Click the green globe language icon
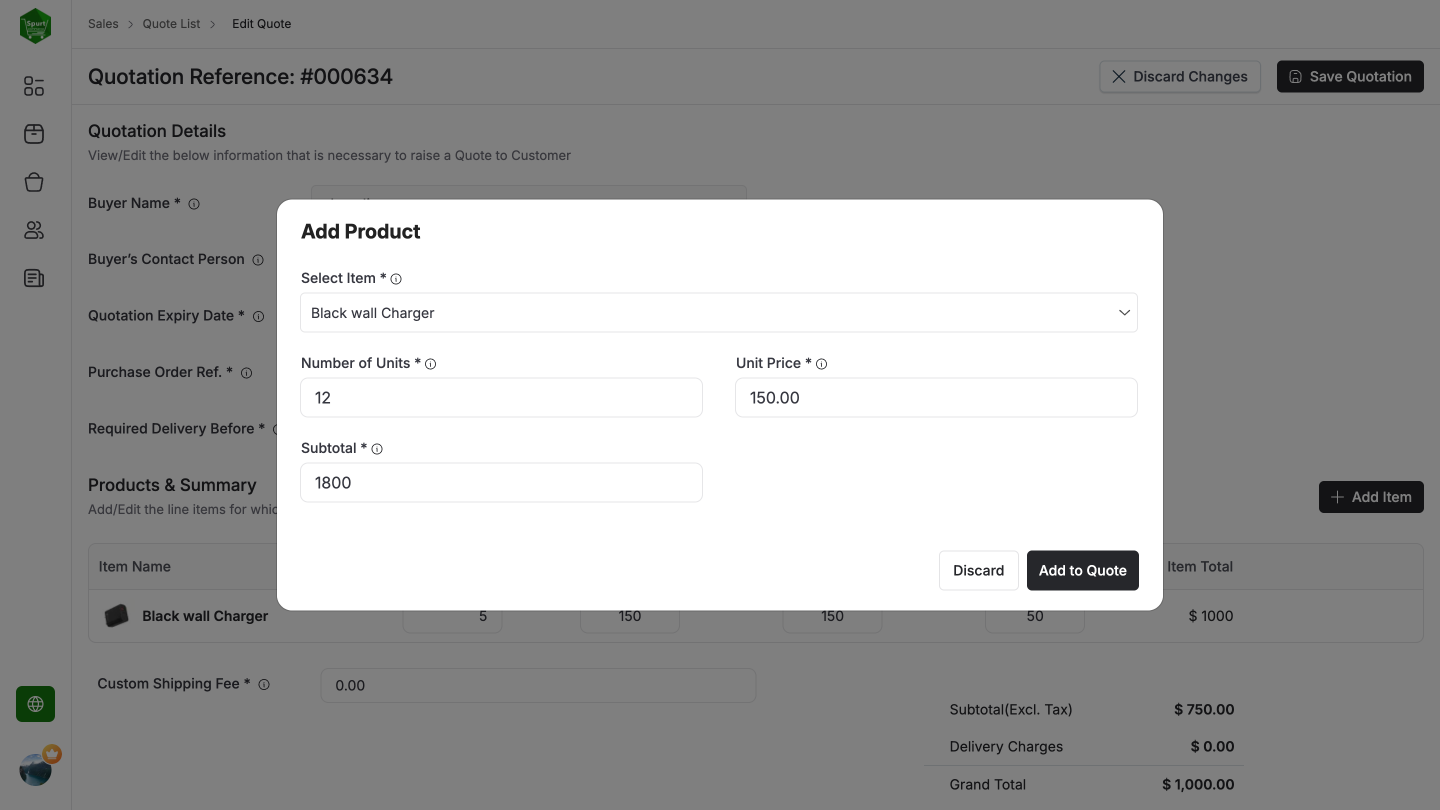The image size is (1440, 810). (35, 704)
